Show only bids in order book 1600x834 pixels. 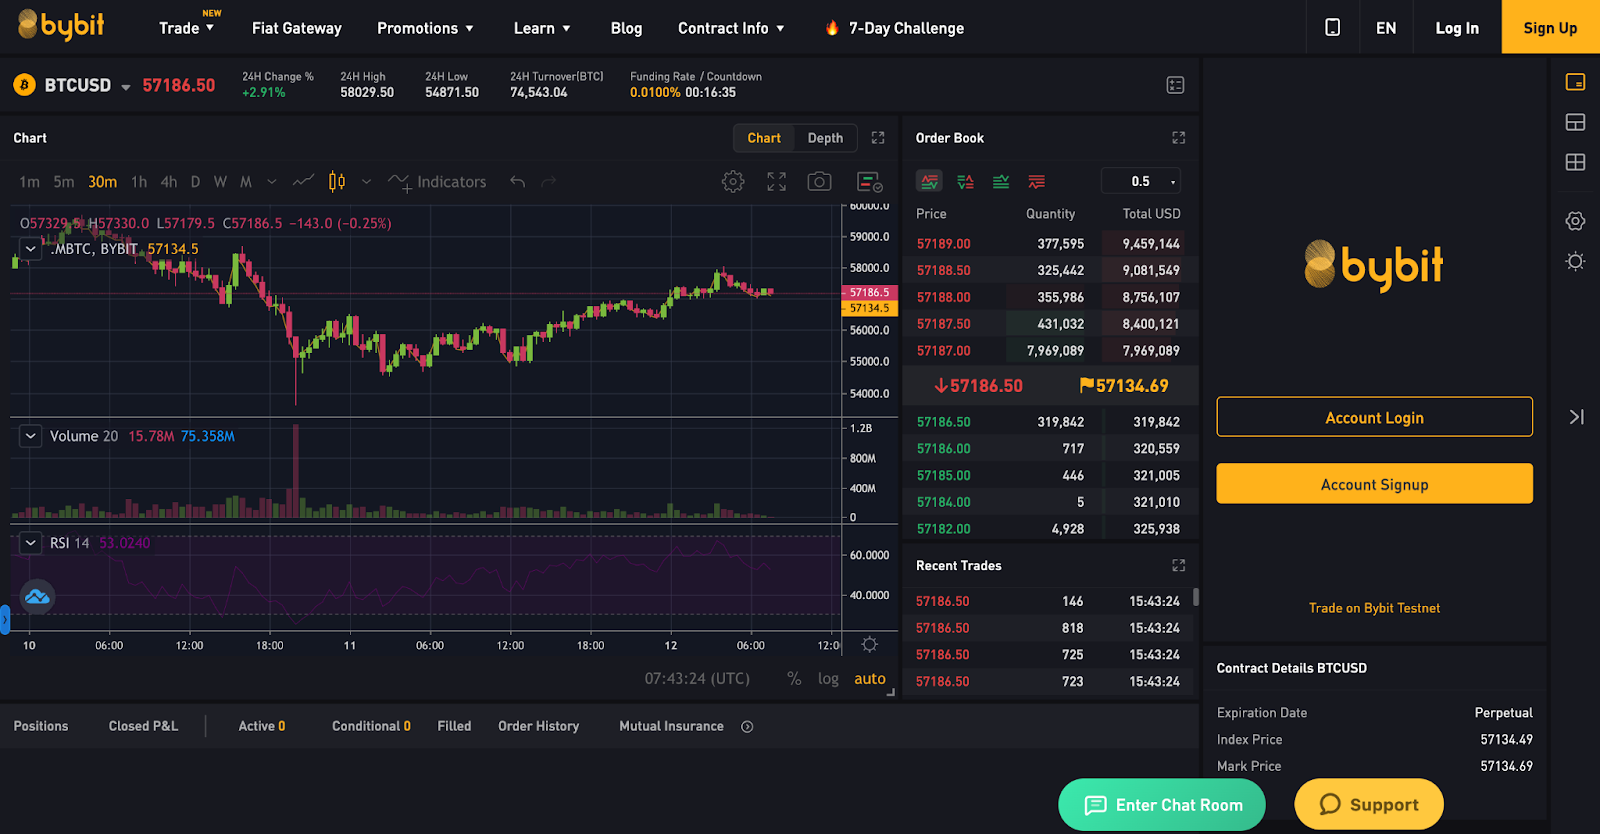1001,181
